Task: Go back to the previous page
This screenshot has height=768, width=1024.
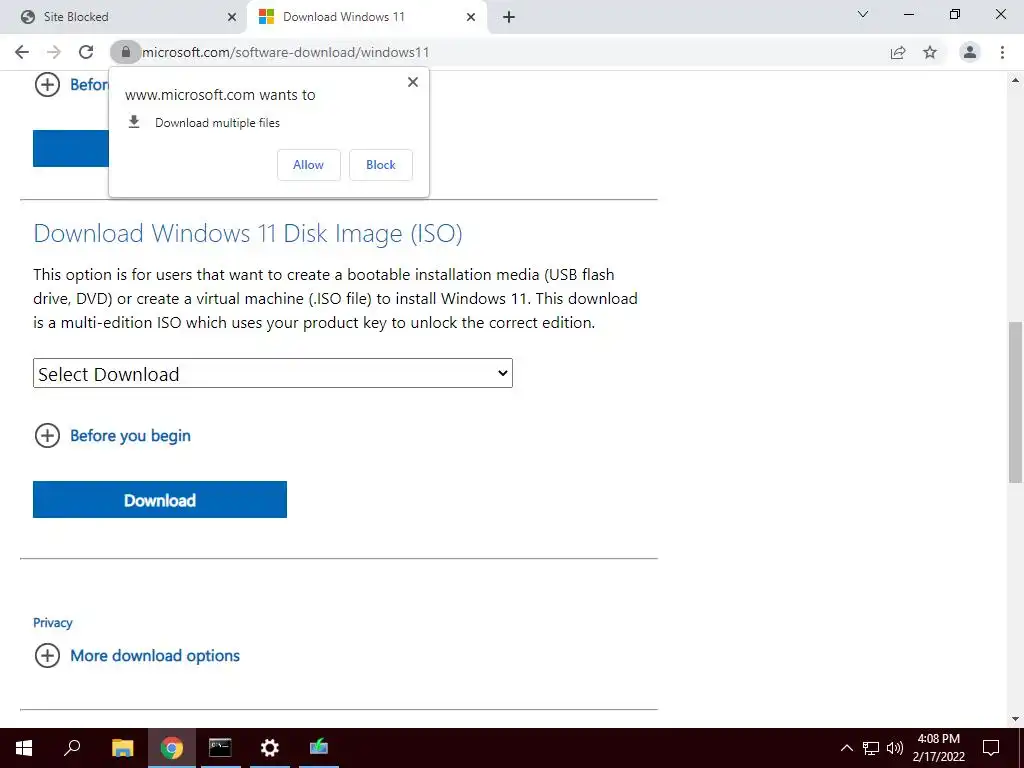Action: click(22, 52)
